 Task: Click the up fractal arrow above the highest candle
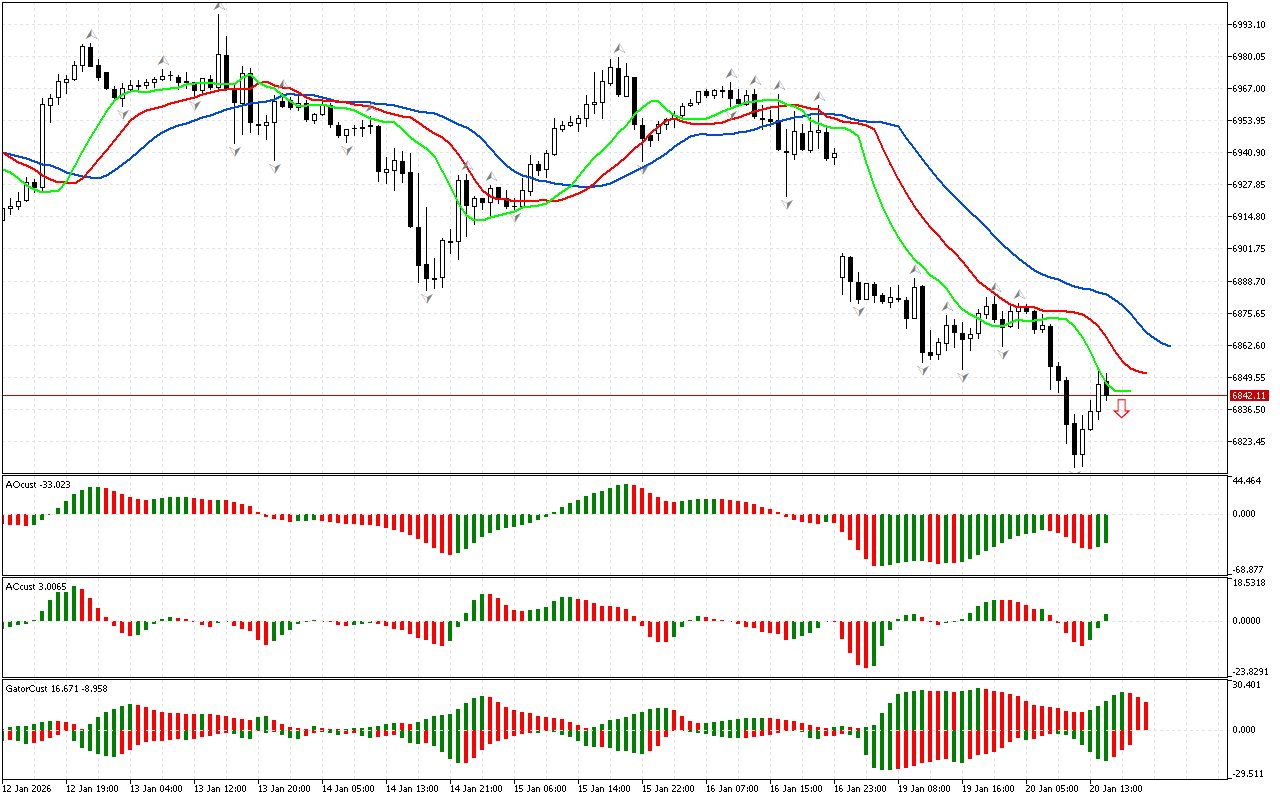pyautogui.click(x=219, y=7)
